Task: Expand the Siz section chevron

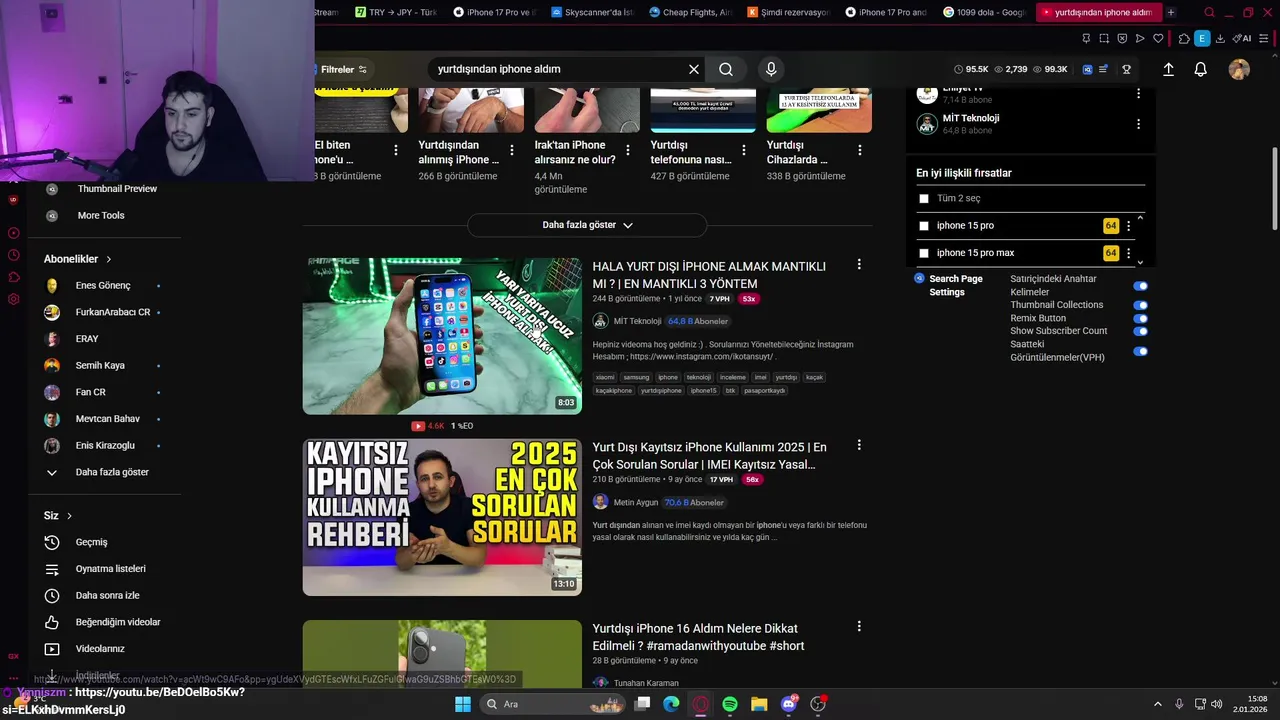Action: [x=69, y=516]
